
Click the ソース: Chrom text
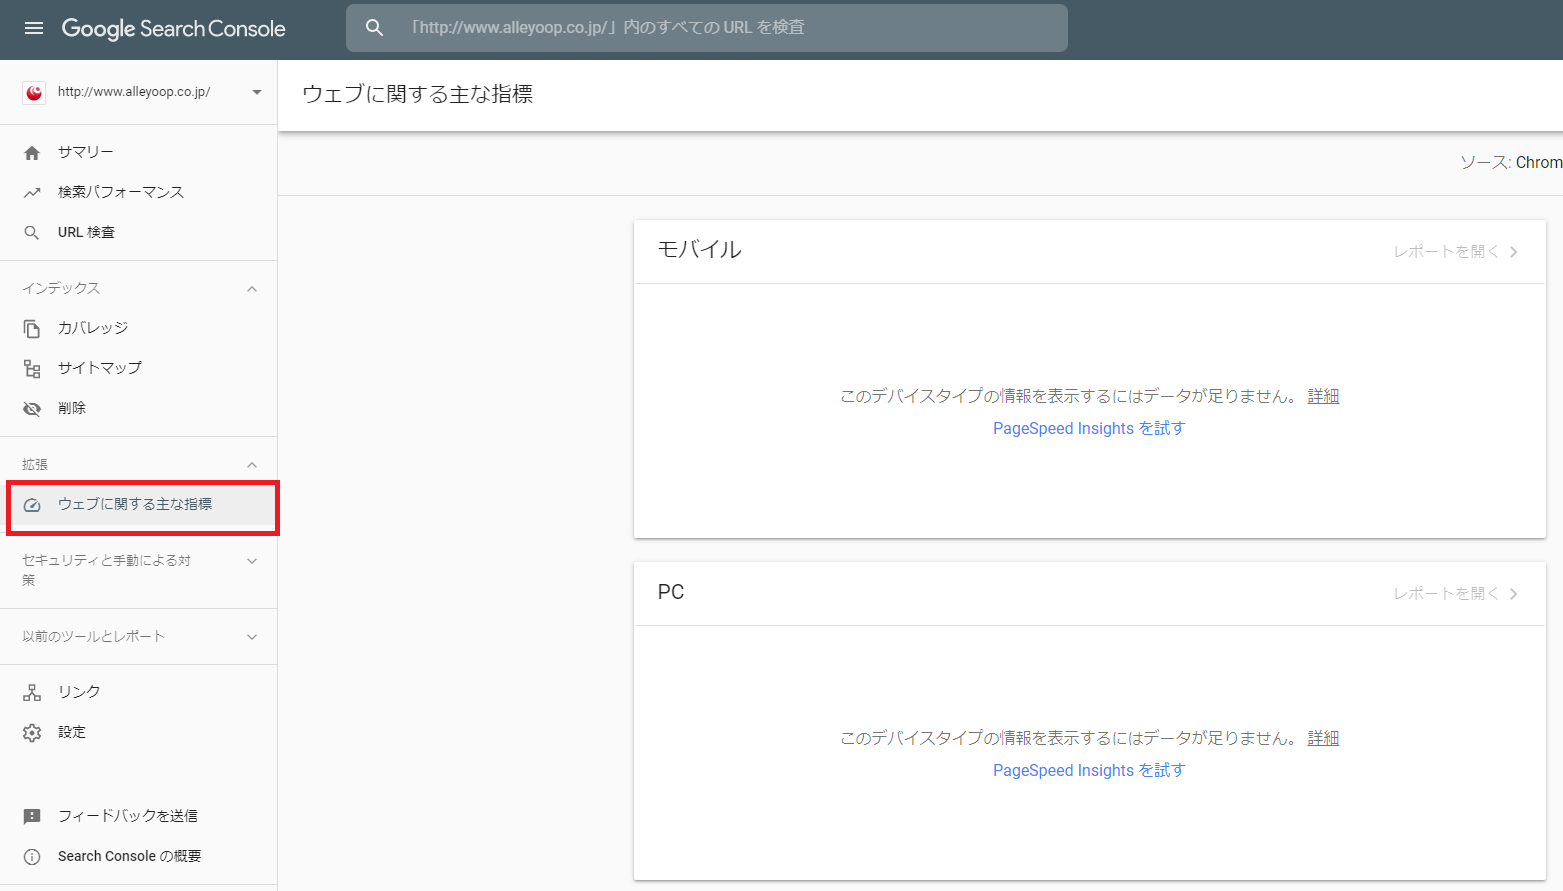coord(1511,162)
